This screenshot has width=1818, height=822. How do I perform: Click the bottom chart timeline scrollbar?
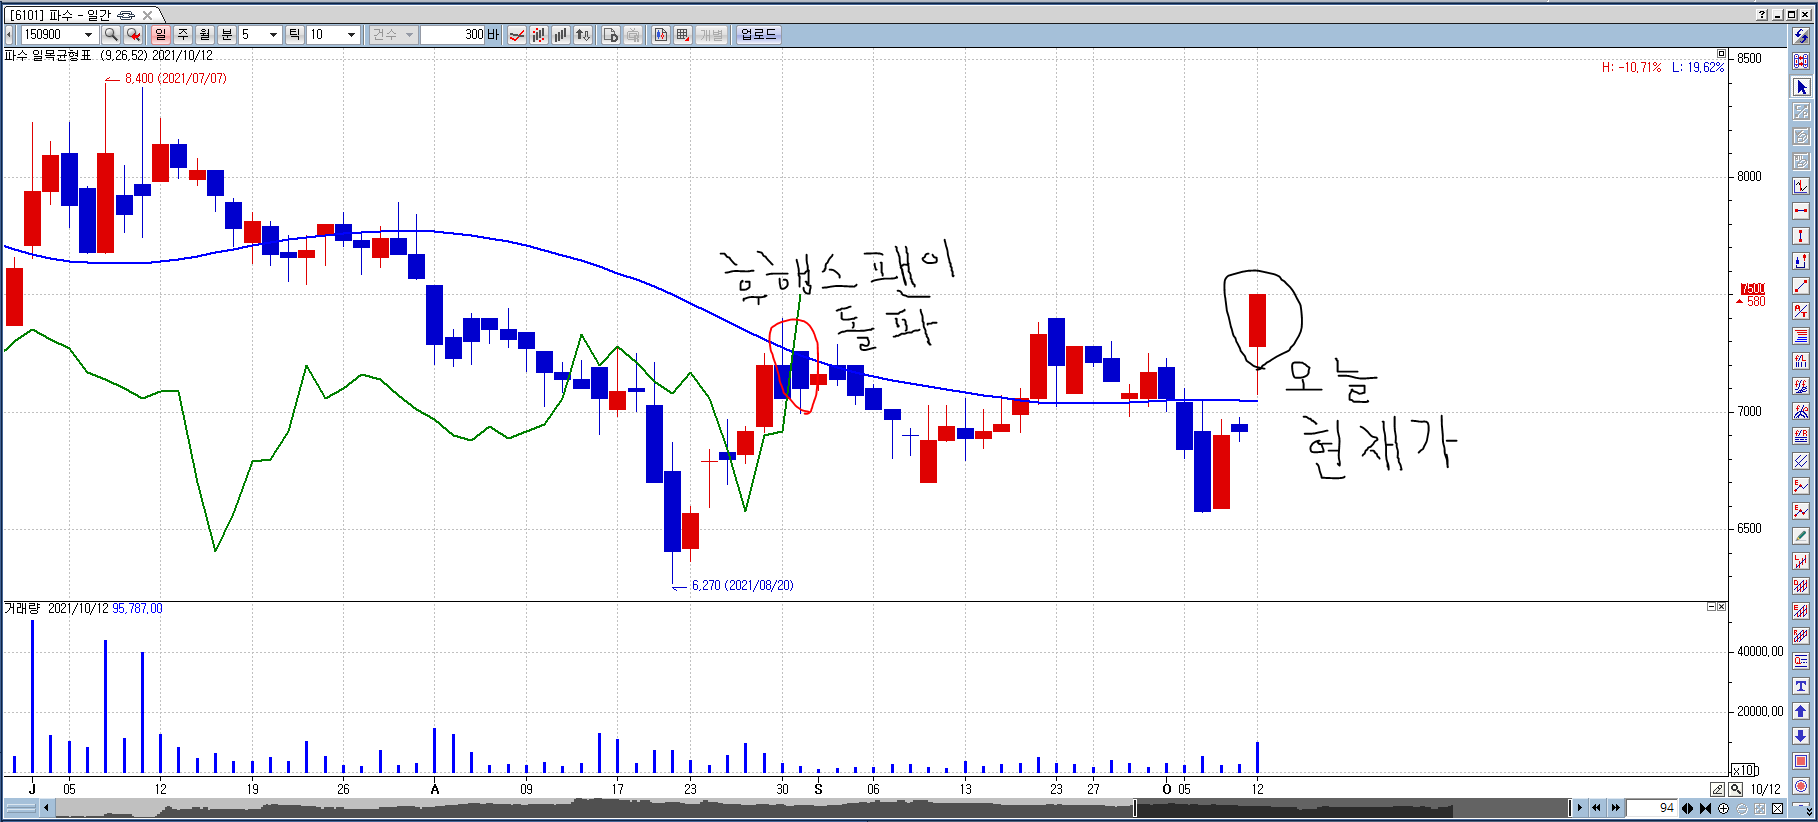click(800, 808)
